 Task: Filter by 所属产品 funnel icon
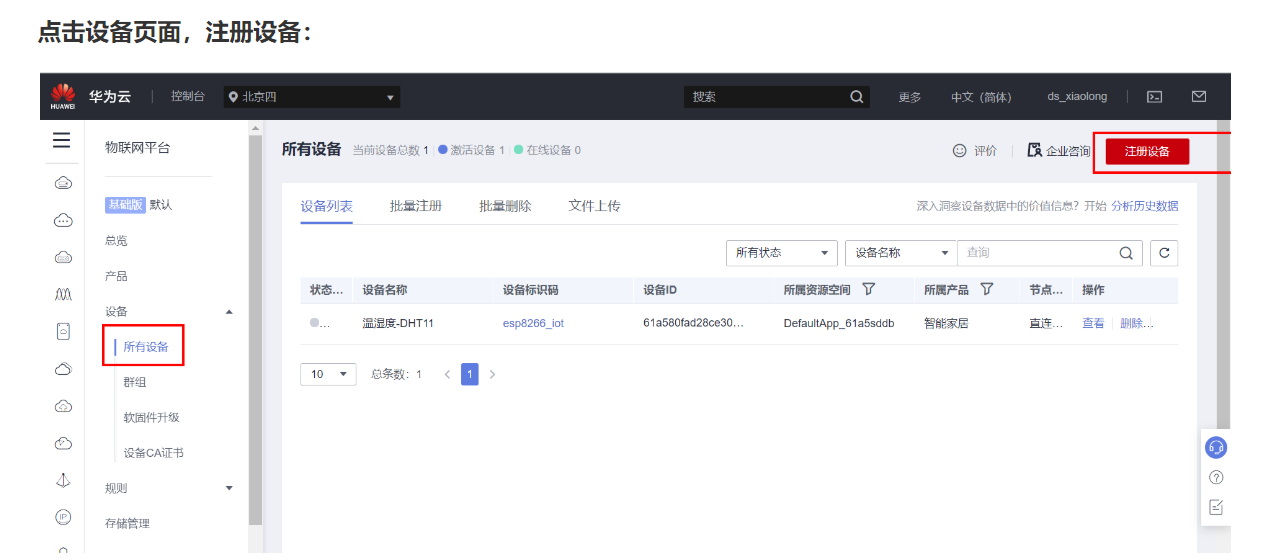(x=987, y=290)
